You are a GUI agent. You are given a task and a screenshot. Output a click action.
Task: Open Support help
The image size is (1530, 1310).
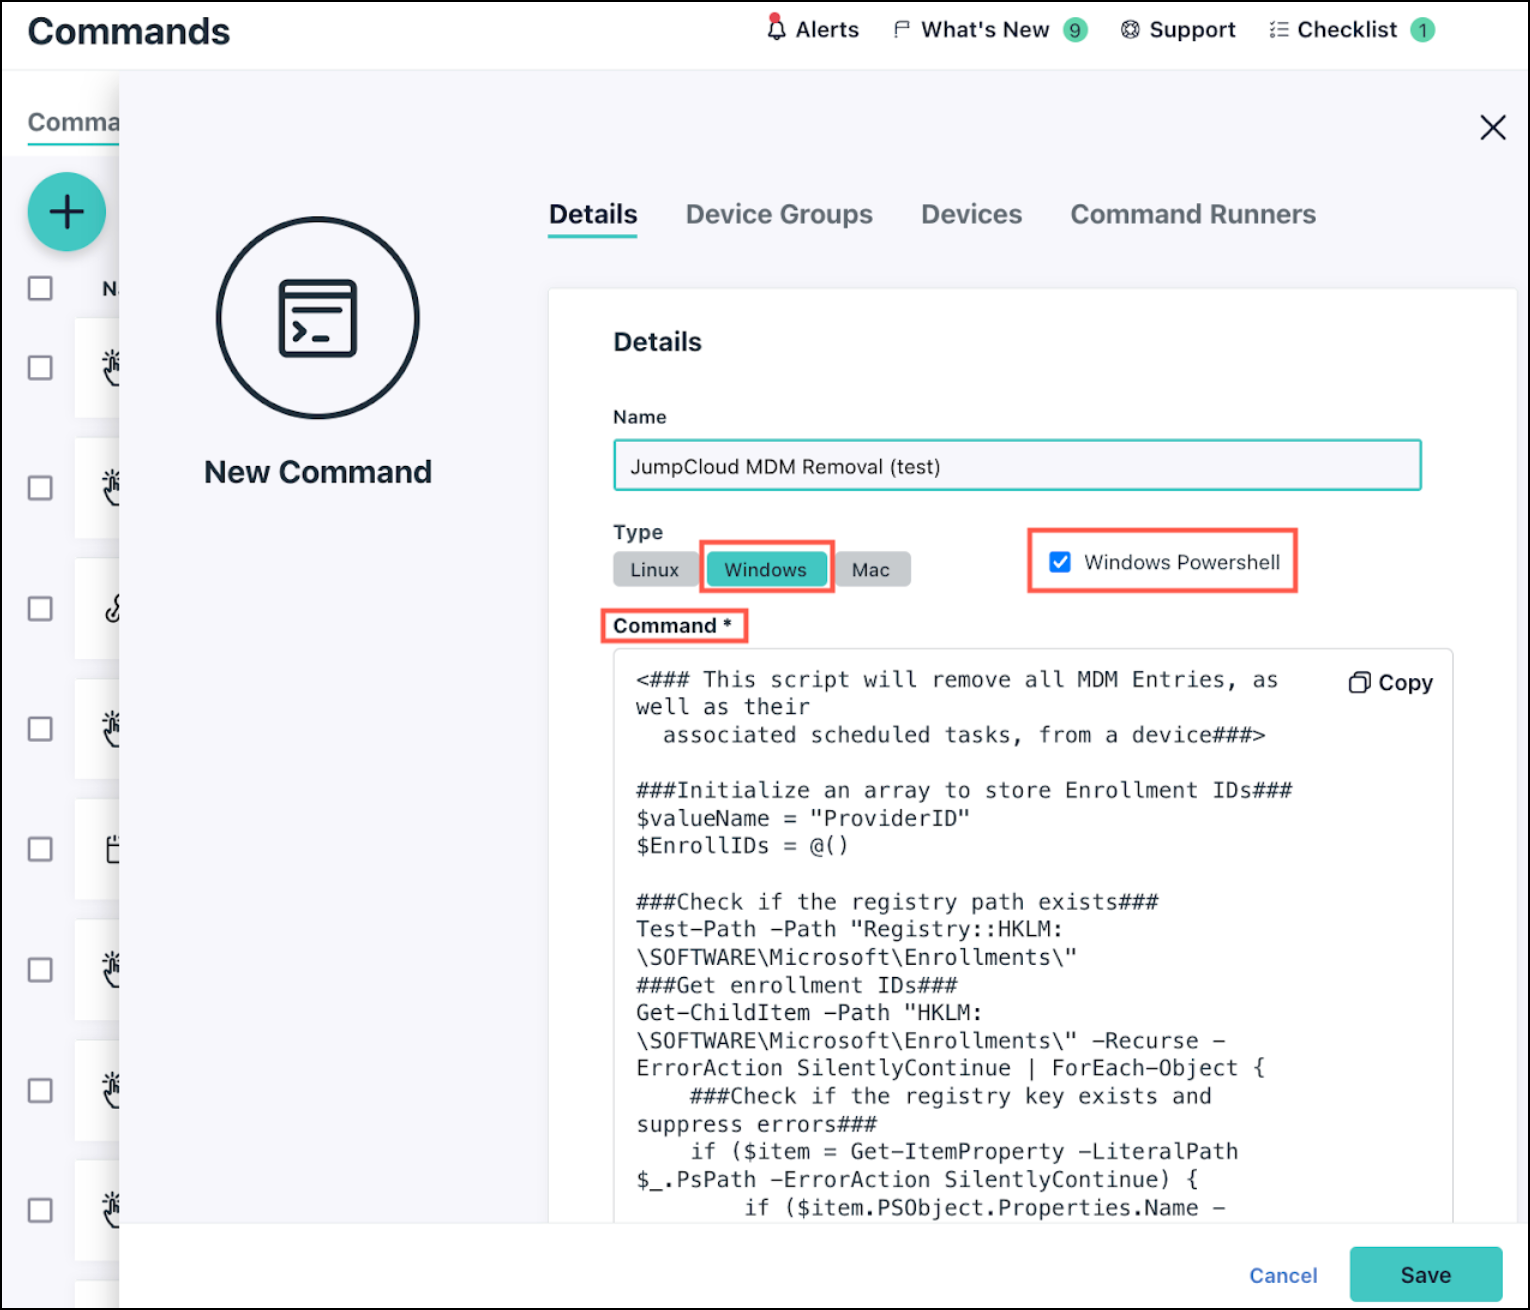click(1177, 29)
